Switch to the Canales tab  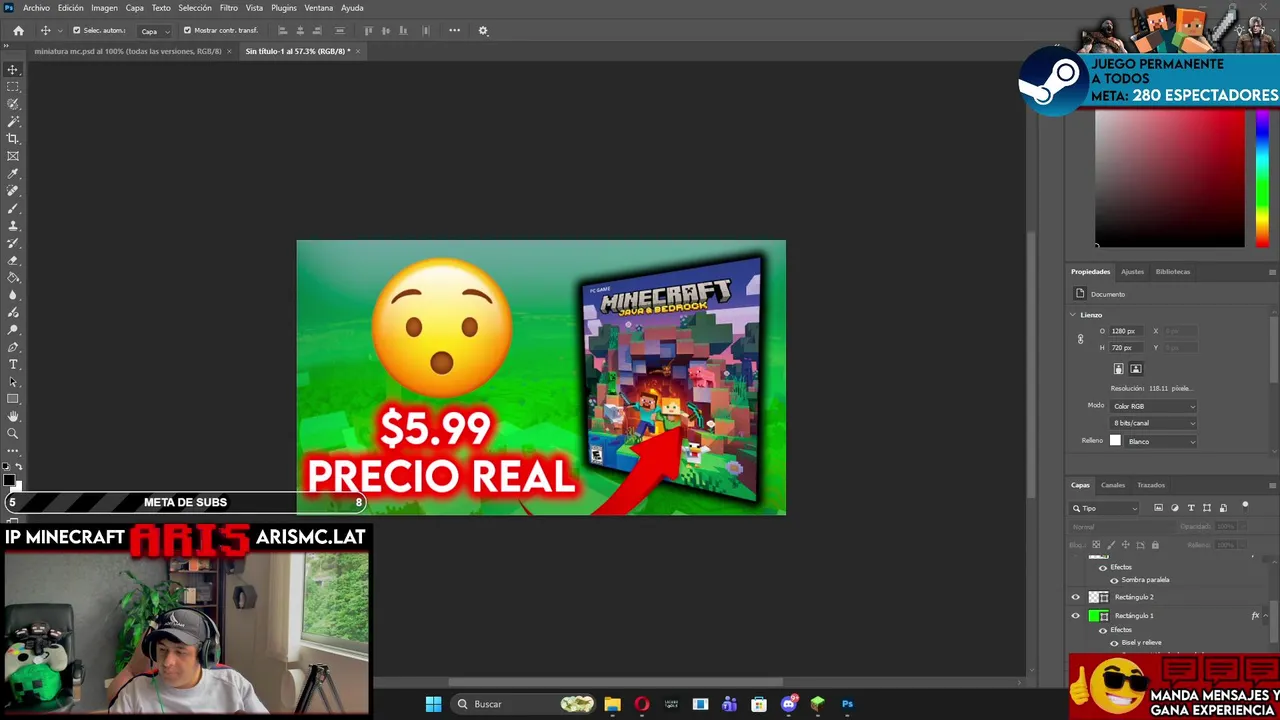point(1113,485)
